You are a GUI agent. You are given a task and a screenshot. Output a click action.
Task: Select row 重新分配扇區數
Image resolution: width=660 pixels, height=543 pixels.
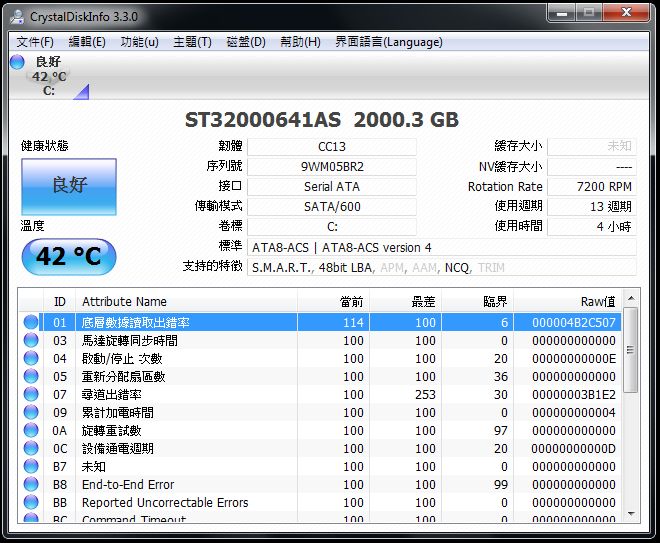tap(320, 376)
